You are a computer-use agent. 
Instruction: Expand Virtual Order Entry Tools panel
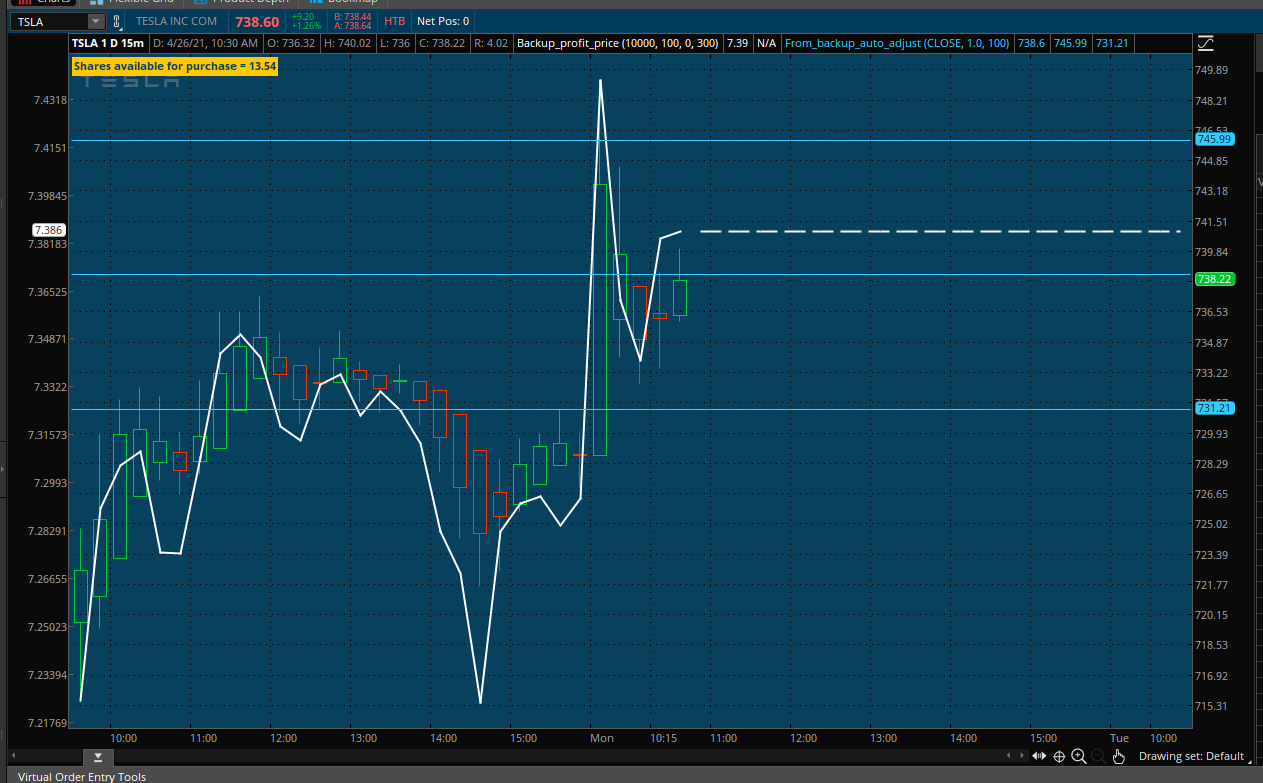82,776
